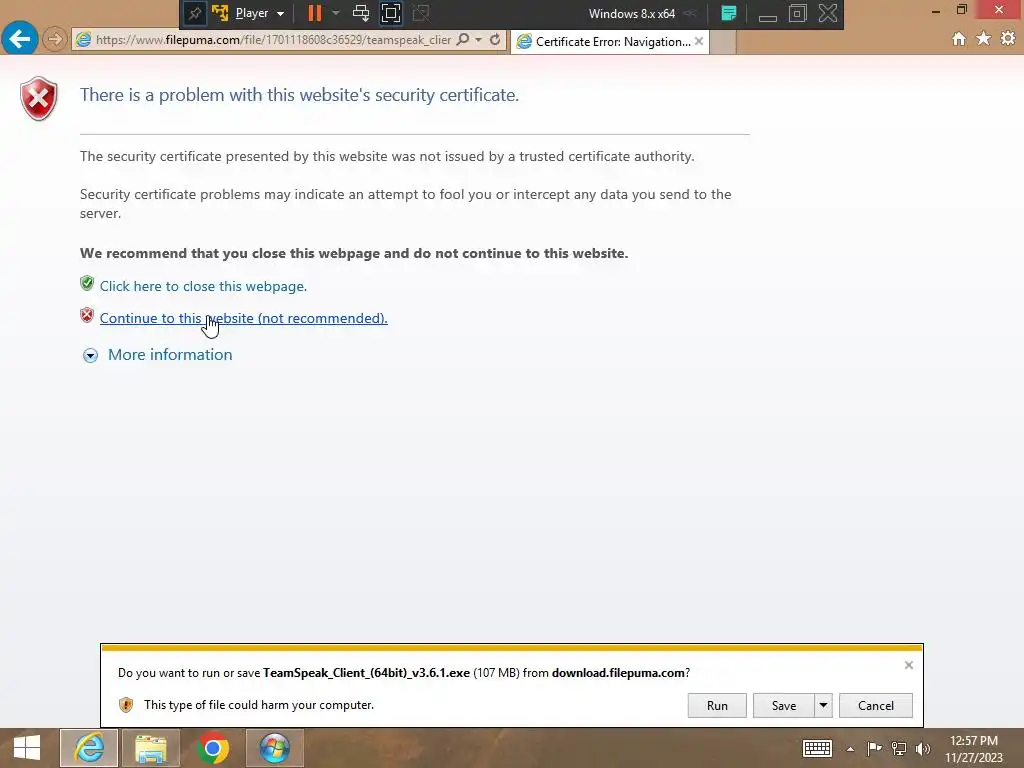The width and height of the screenshot is (1024, 768).
Task: Continue to this website (not recommended) link
Action: click(x=244, y=318)
